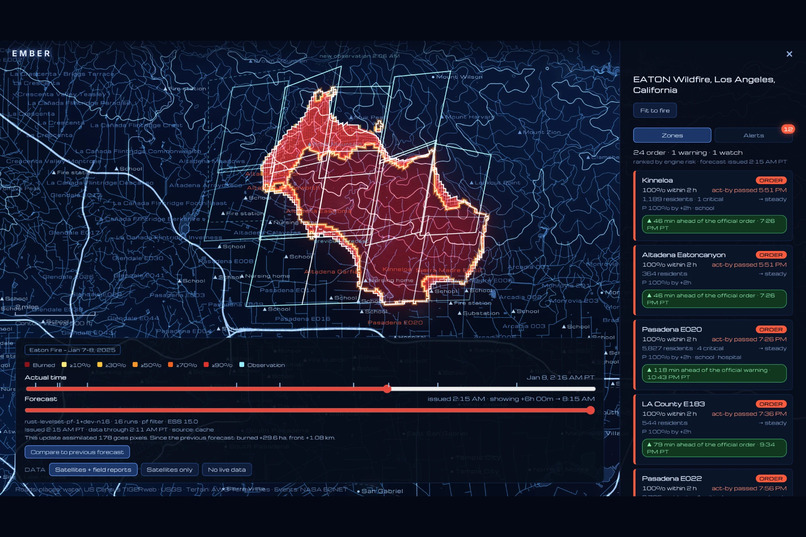The image size is (806, 537).
Task: Click the 'issued 2:15 AM · showing +6h 00m' text
Action: [511, 399]
